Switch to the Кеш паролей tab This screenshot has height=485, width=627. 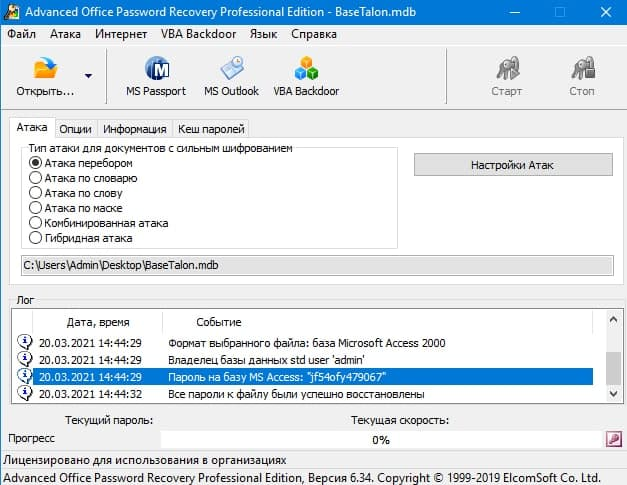(210, 128)
